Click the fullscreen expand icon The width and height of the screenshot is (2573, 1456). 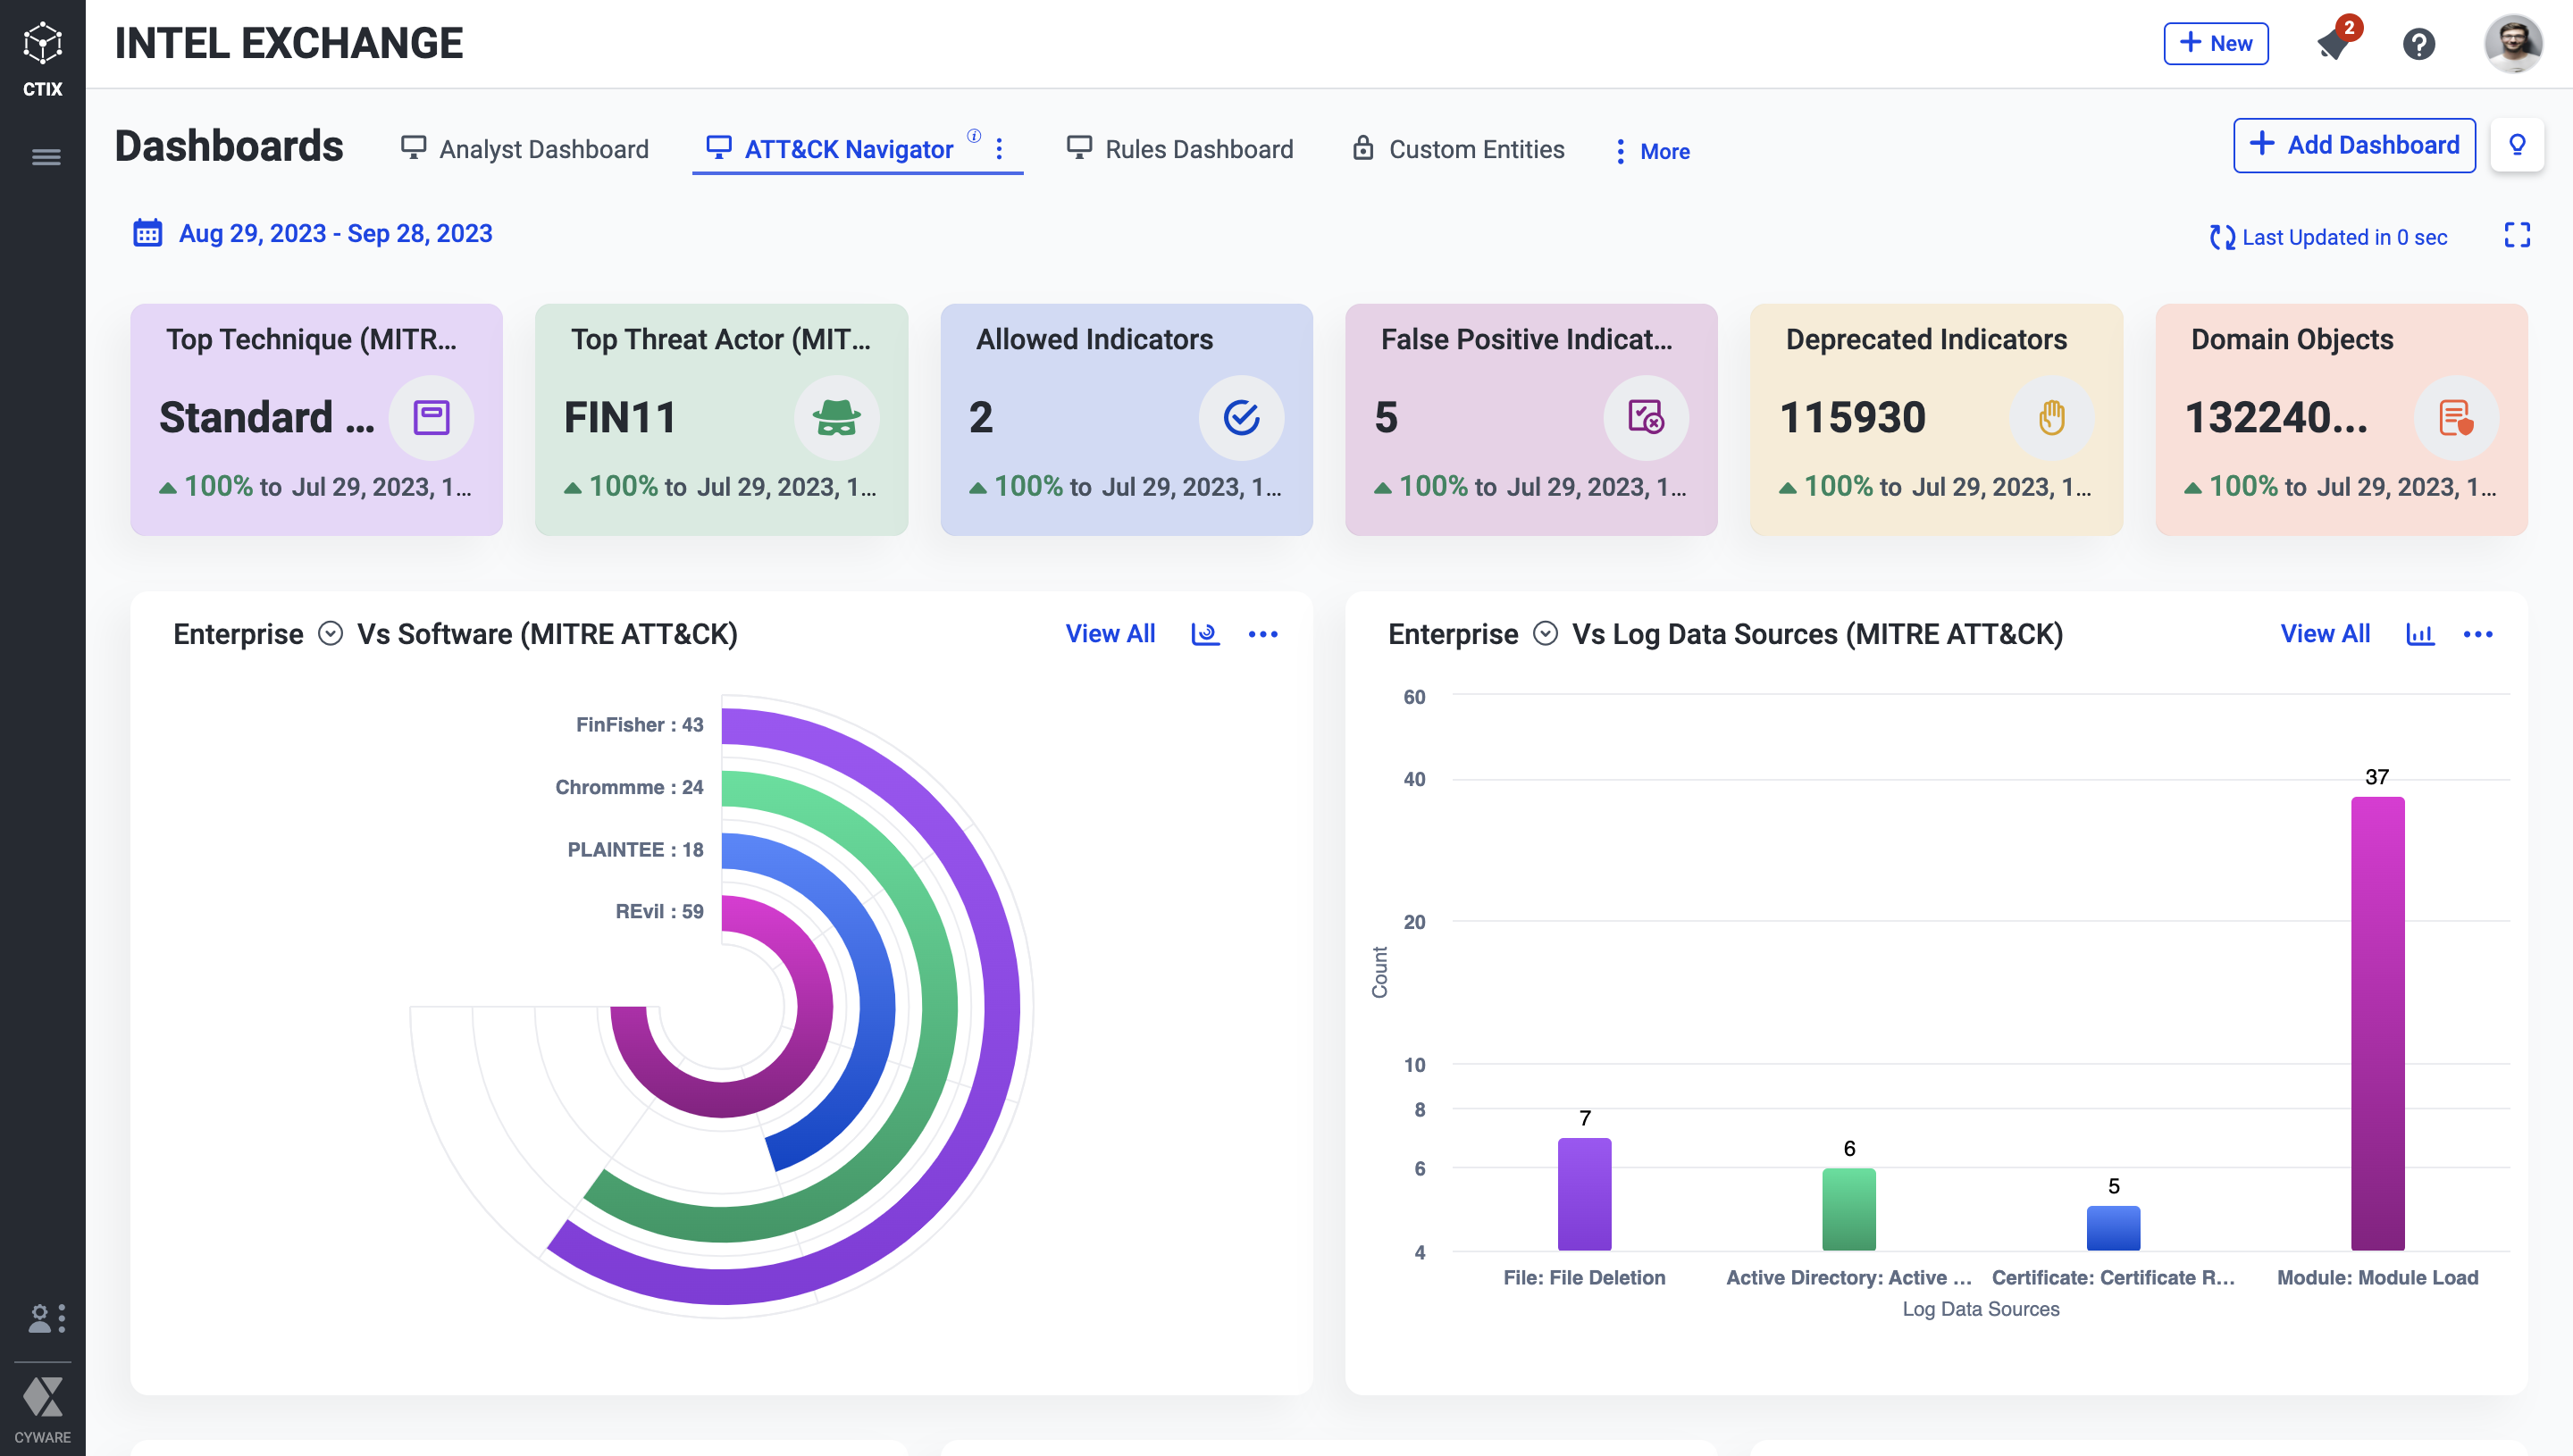[2516, 235]
